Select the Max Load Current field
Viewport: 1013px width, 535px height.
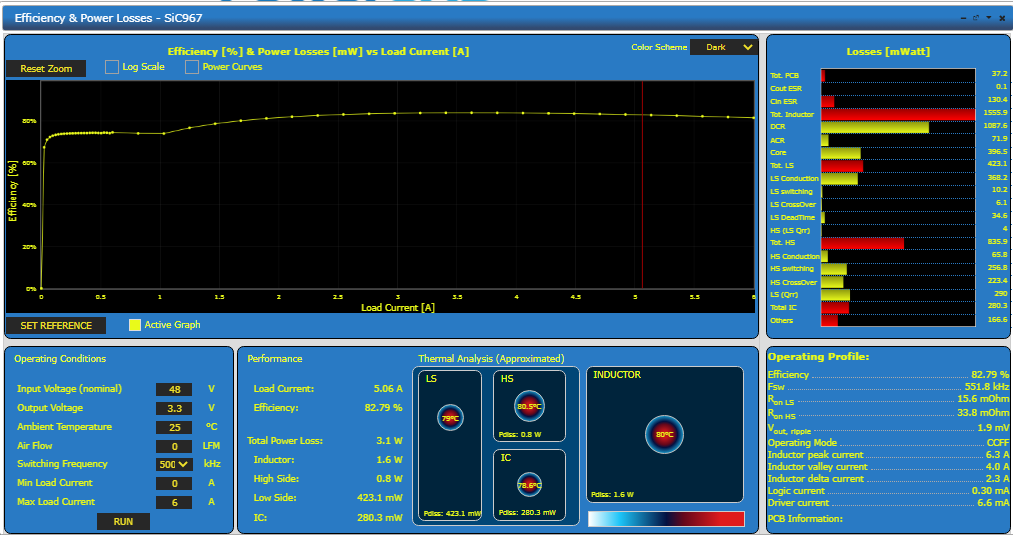click(174, 502)
